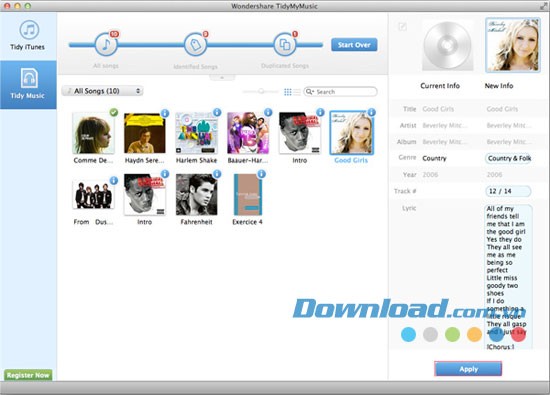Click the search magnifier icon
Image resolution: width=550 pixels, height=395 pixels.
pos(309,92)
